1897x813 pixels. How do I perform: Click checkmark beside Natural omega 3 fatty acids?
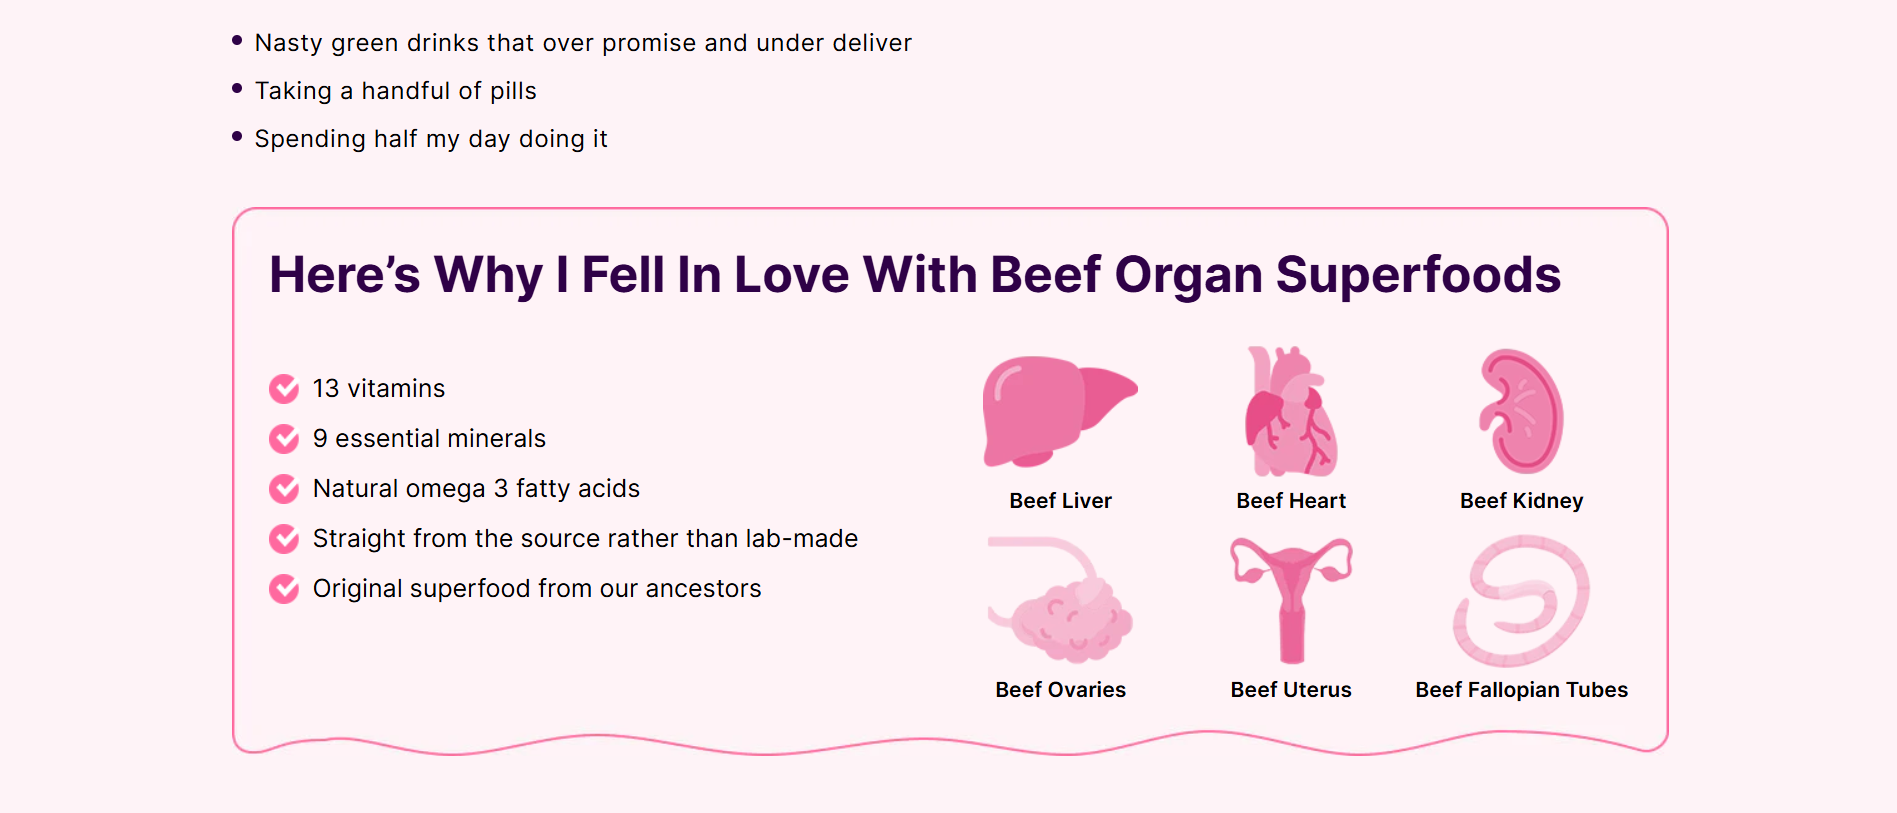click(x=284, y=488)
